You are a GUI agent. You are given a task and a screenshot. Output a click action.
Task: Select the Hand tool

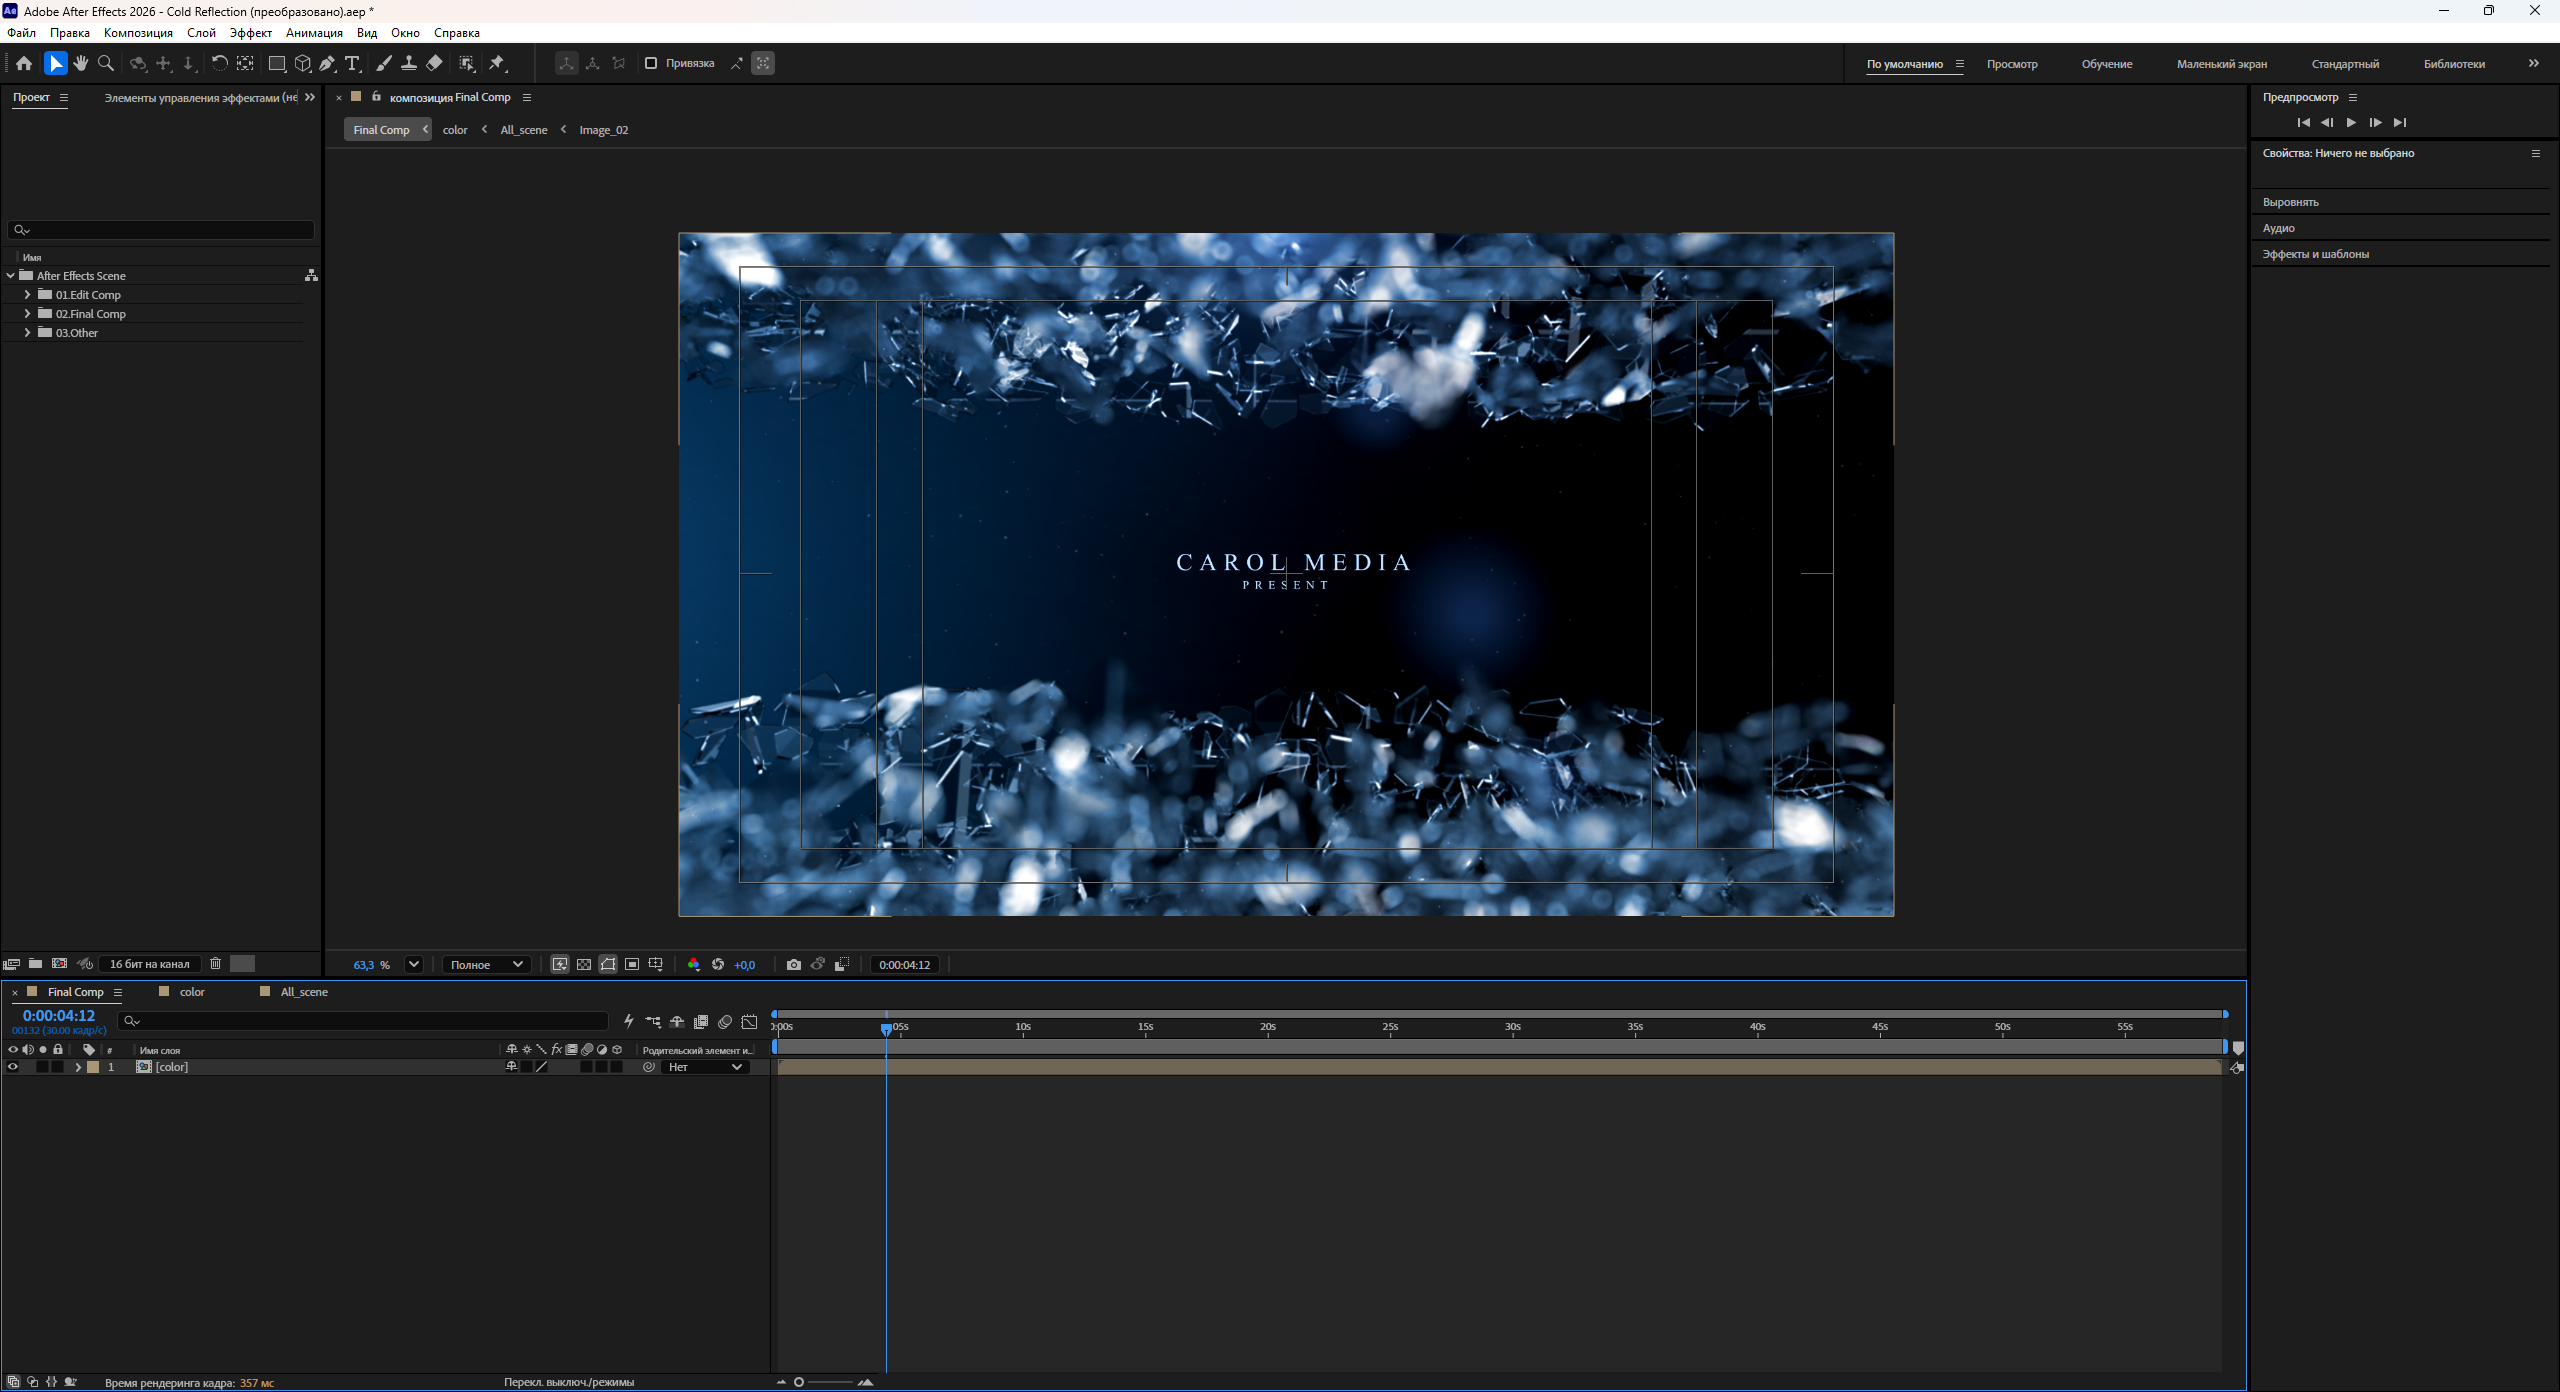[81, 63]
